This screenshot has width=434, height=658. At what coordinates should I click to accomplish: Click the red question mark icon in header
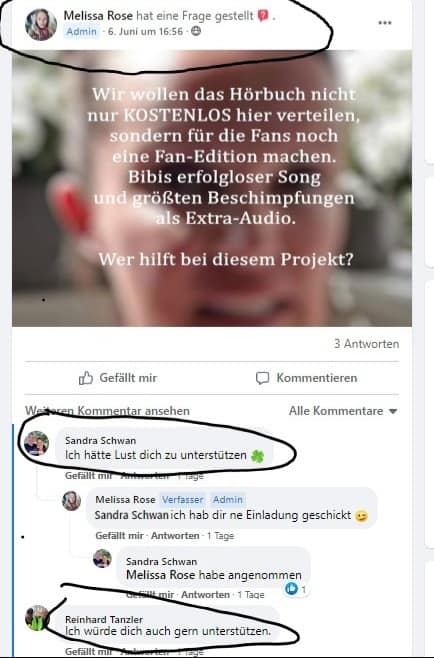[263, 16]
